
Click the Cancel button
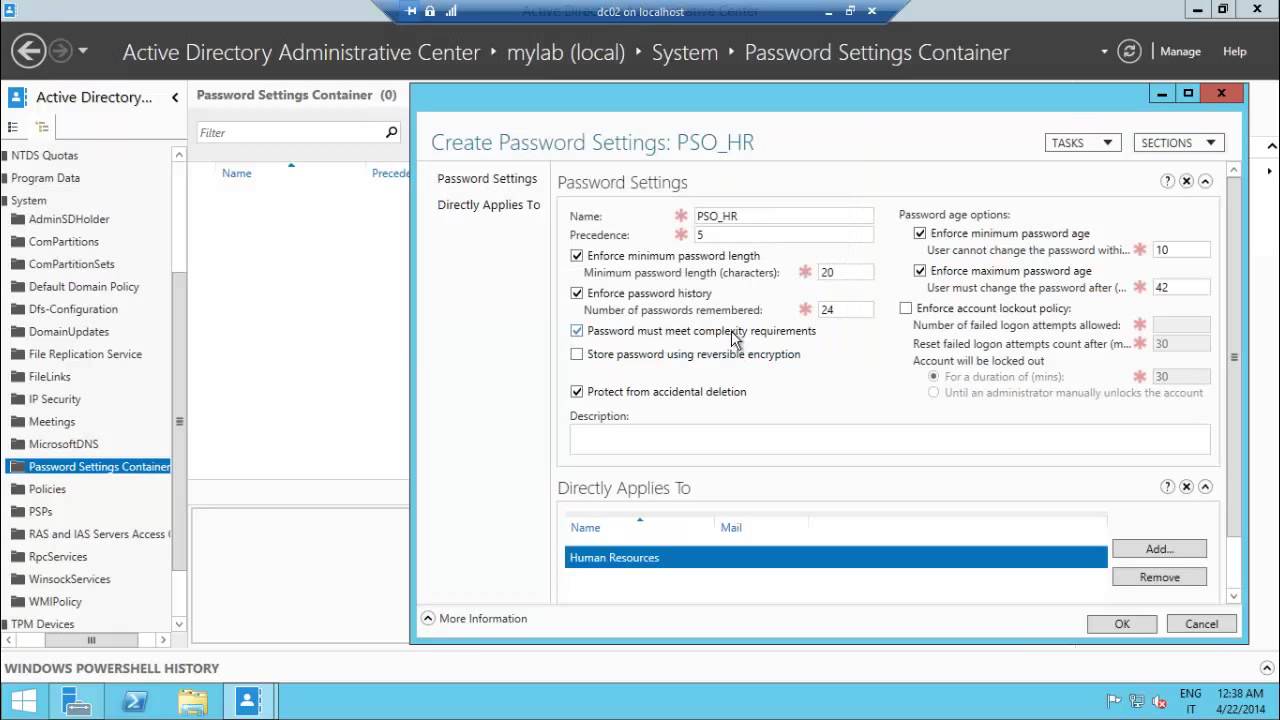(1202, 623)
